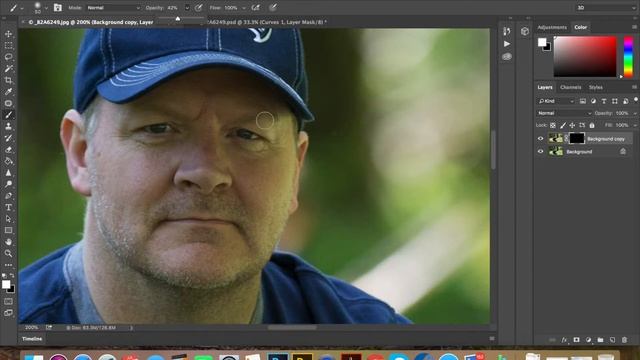Open the History panel icon
This screenshot has width=640, height=360.
(x=507, y=31)
